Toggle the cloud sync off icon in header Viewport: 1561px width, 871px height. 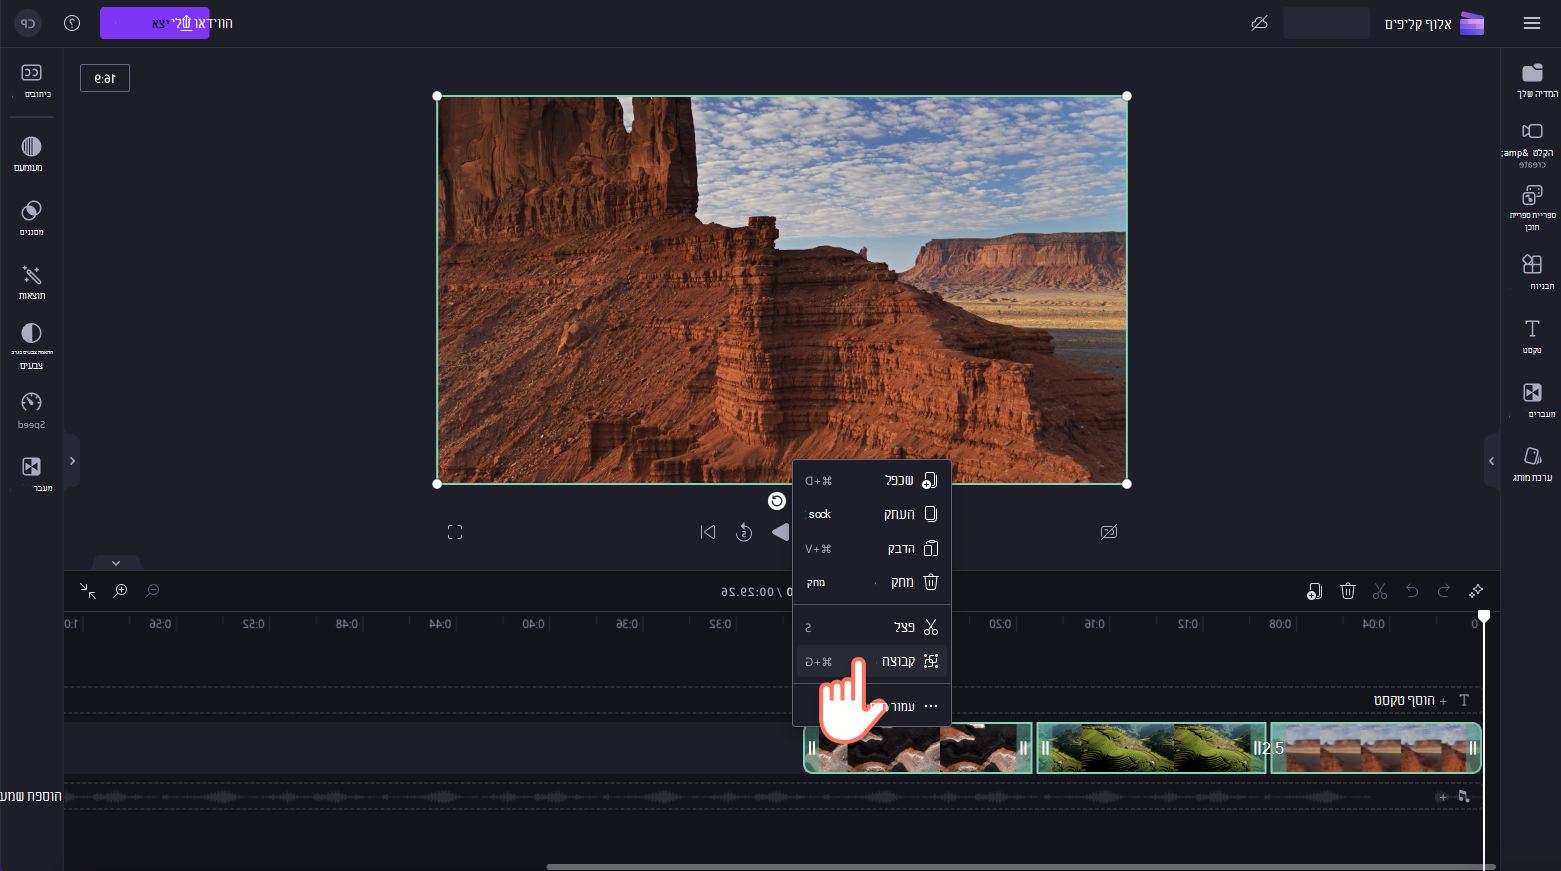tap(1259, 23)
